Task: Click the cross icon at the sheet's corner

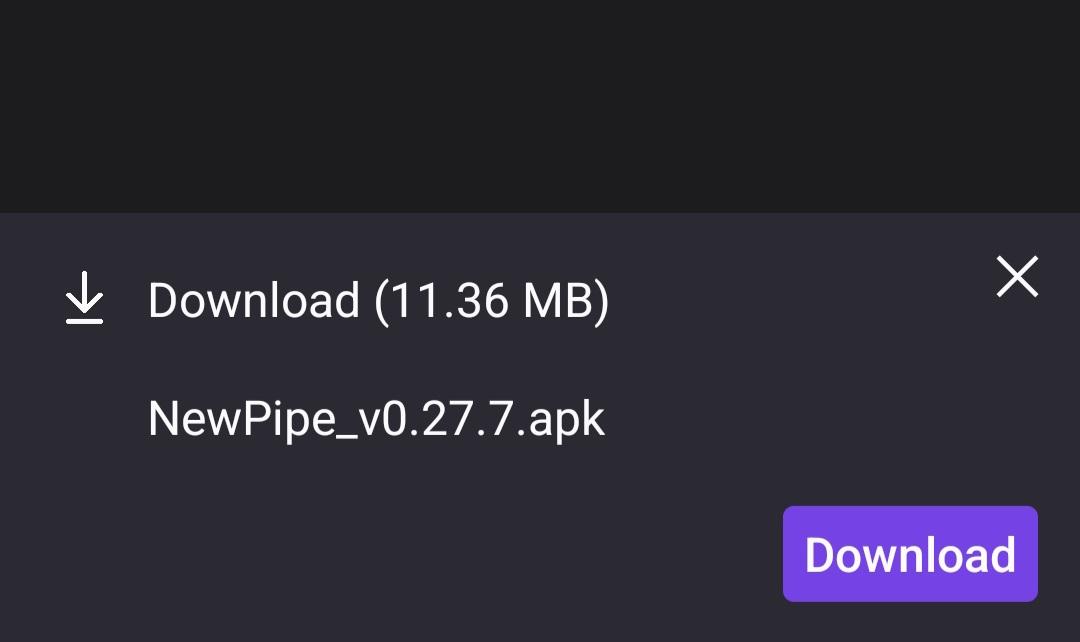Action: pyautogui.click(x=1017, y=277)
